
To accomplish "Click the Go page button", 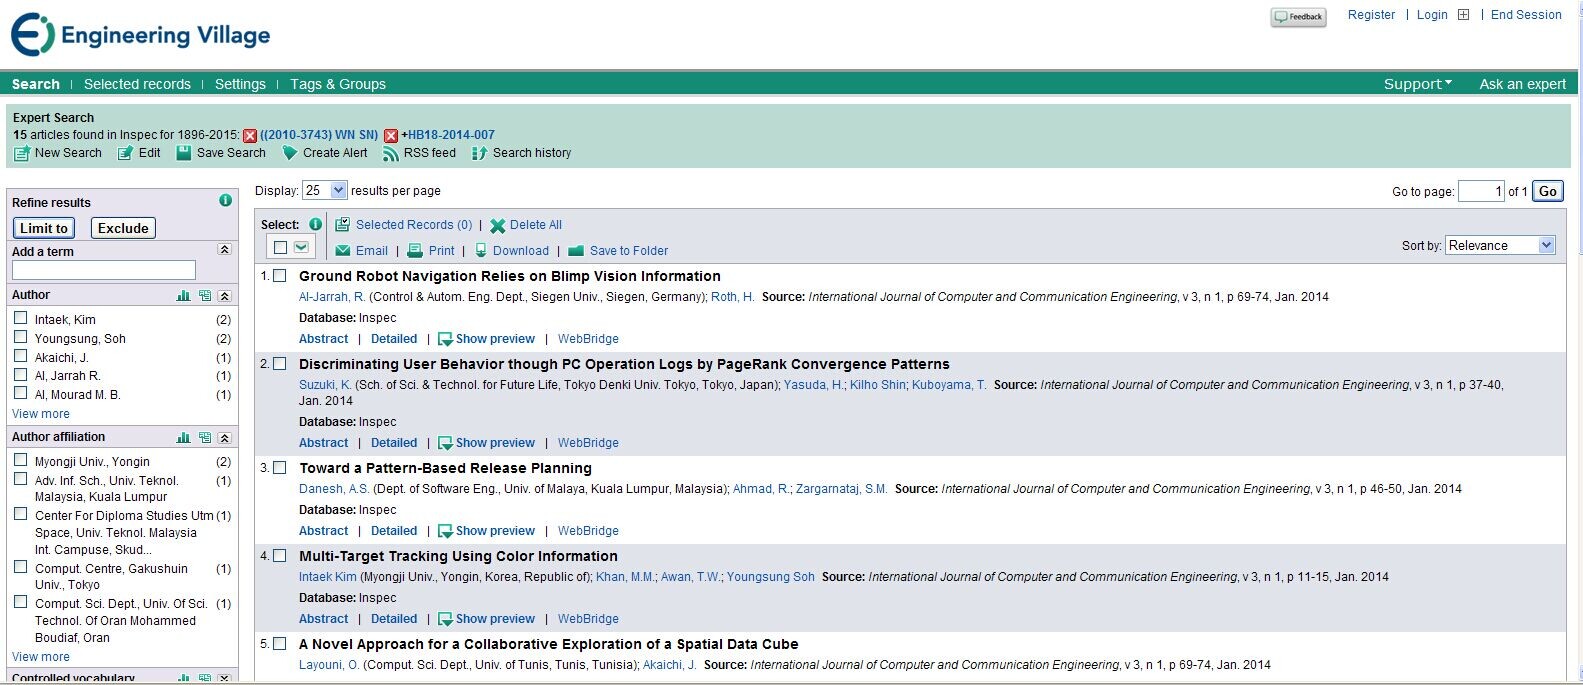I will pyautogui.click(x=1548, y=191).
